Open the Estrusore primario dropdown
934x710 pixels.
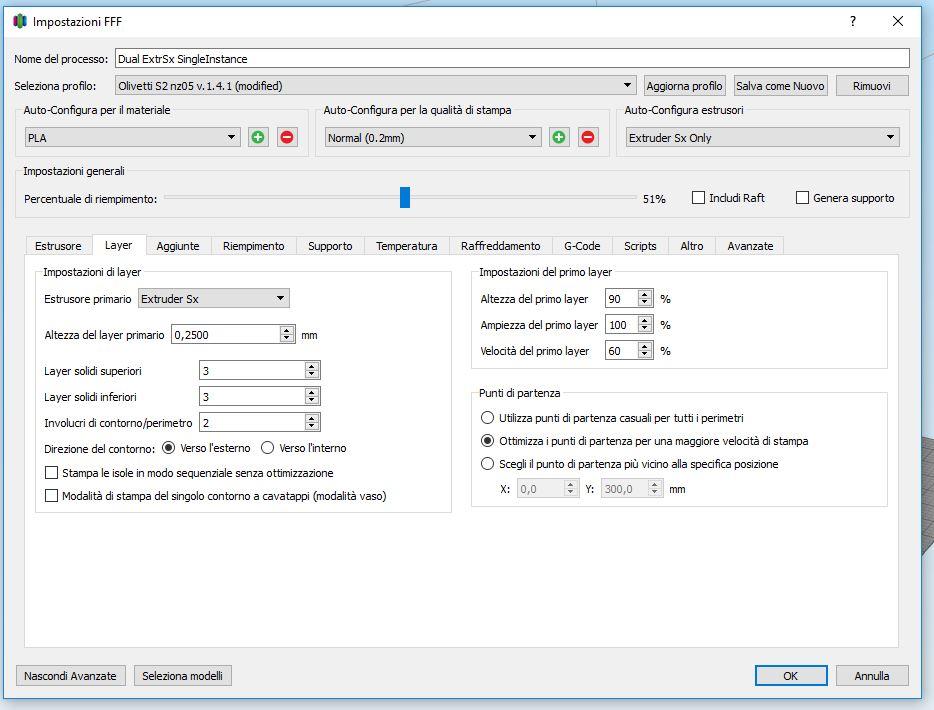point(280,298)
